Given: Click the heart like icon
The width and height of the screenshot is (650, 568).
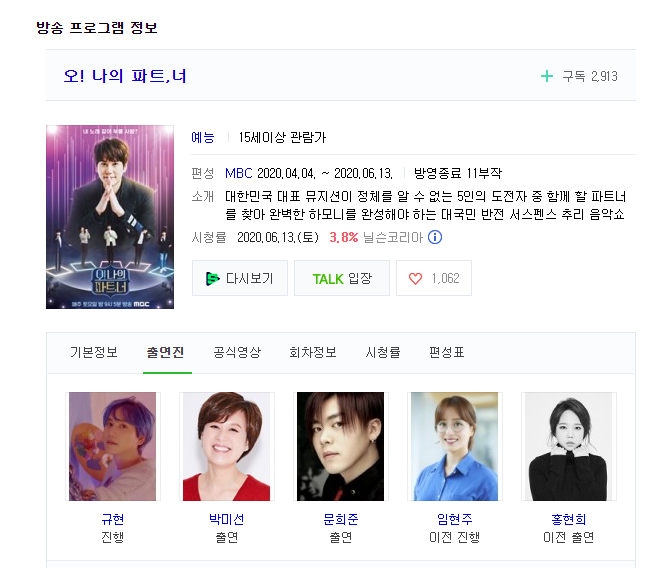Looking at the screenshot, I should pyautogui.click(x=415, y=279).
